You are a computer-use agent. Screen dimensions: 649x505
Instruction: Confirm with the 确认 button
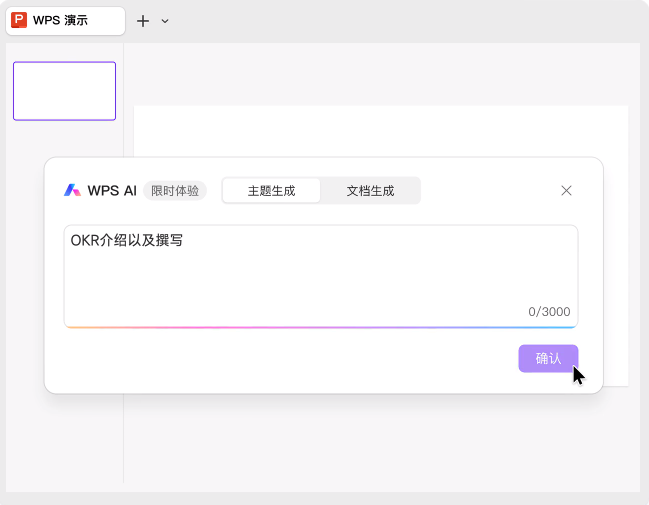(548, 358)
